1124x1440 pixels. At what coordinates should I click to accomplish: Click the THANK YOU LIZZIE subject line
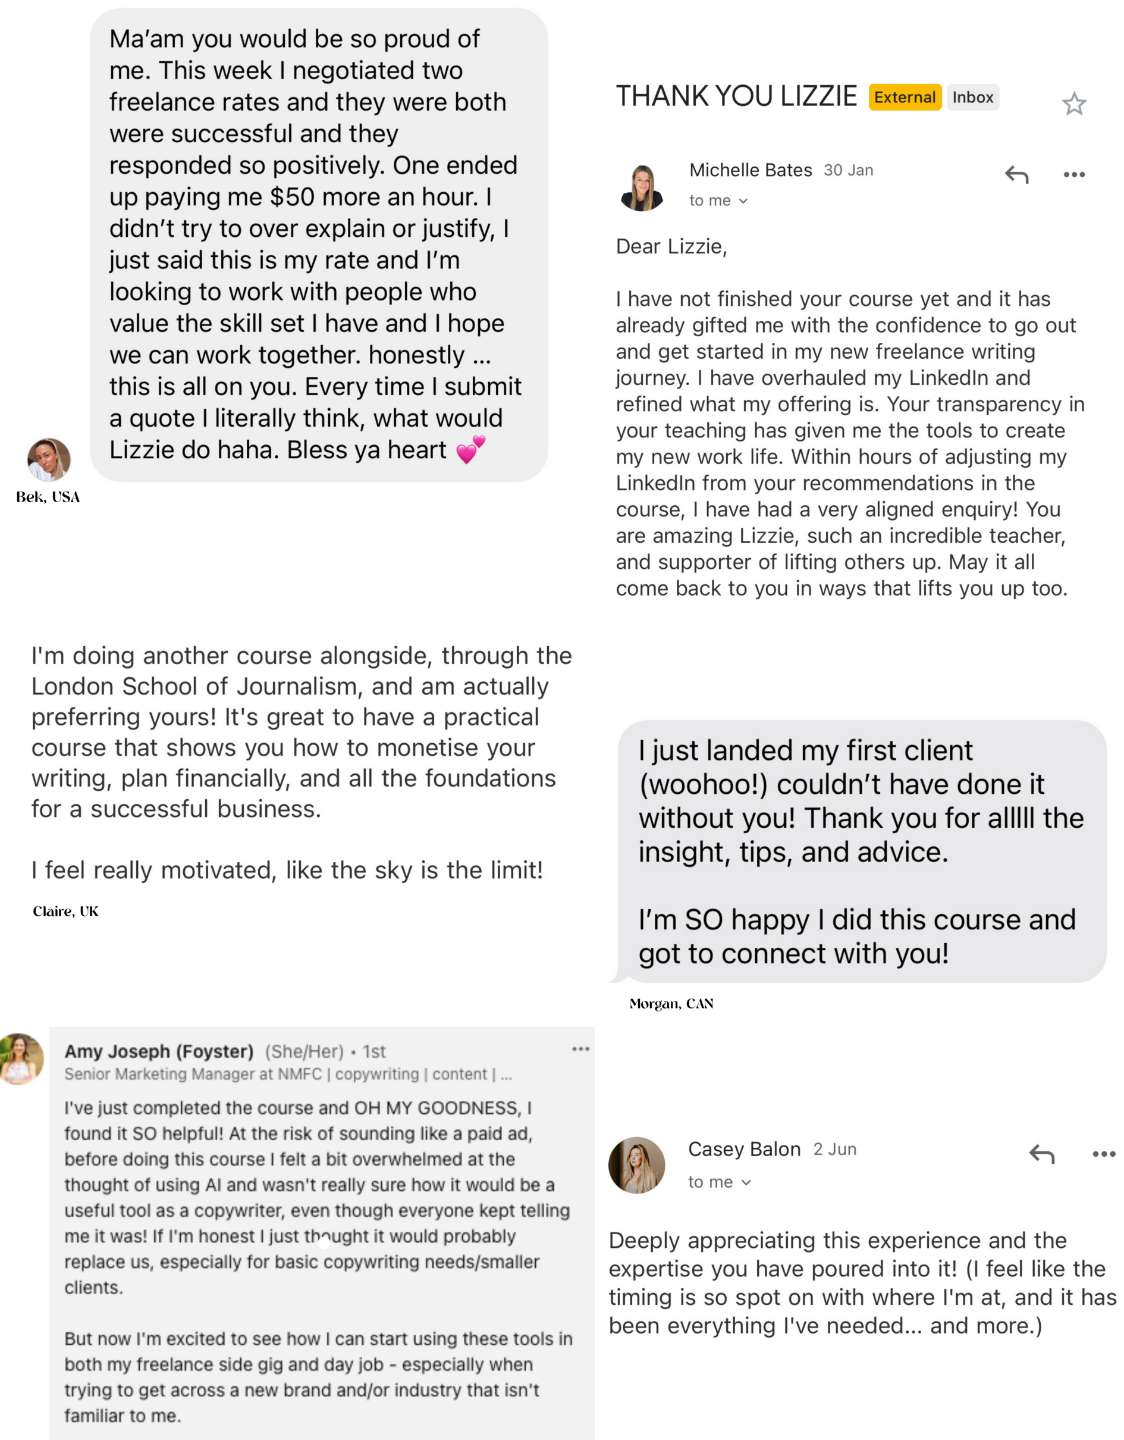coord(736,96)
